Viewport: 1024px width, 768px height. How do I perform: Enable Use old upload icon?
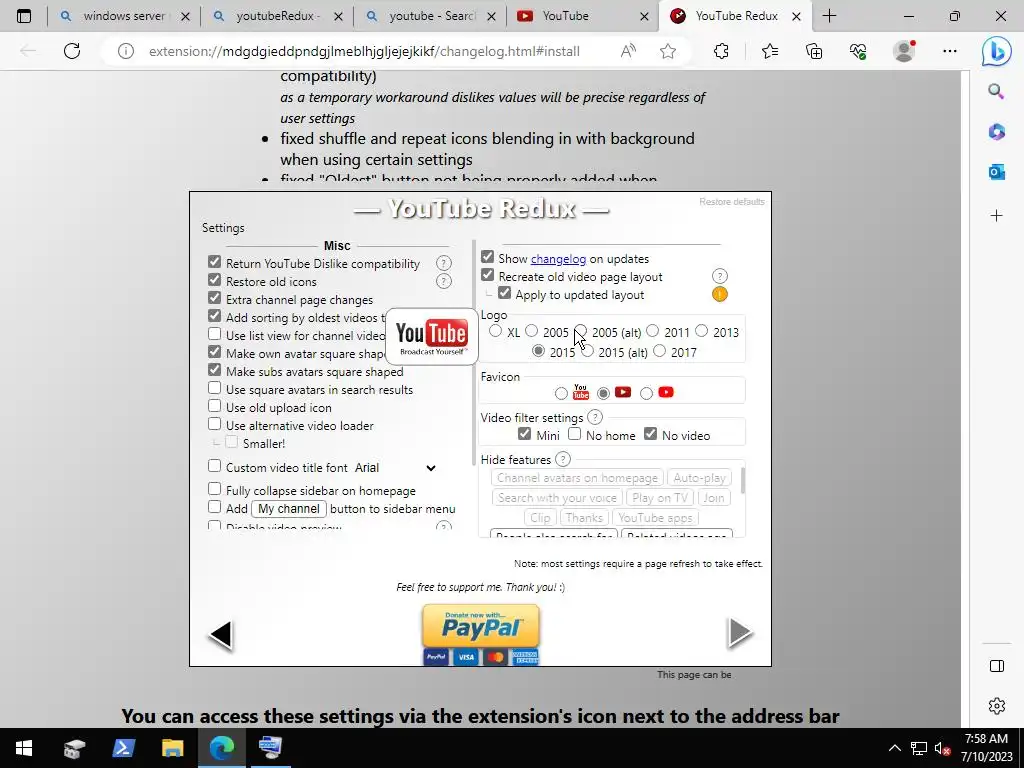[x=214, y=406]
